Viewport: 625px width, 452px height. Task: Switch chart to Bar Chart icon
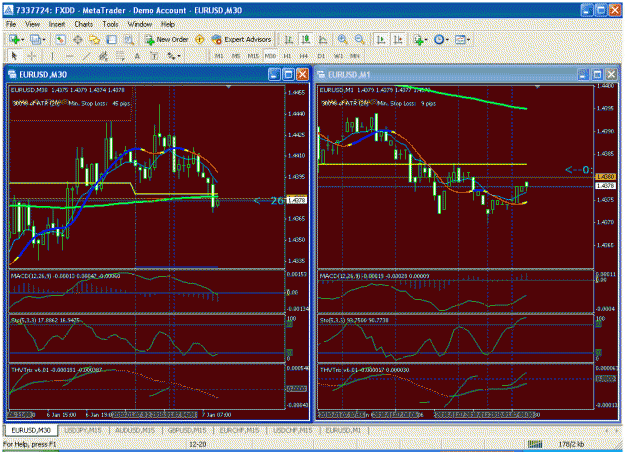[x=289, y=39]
